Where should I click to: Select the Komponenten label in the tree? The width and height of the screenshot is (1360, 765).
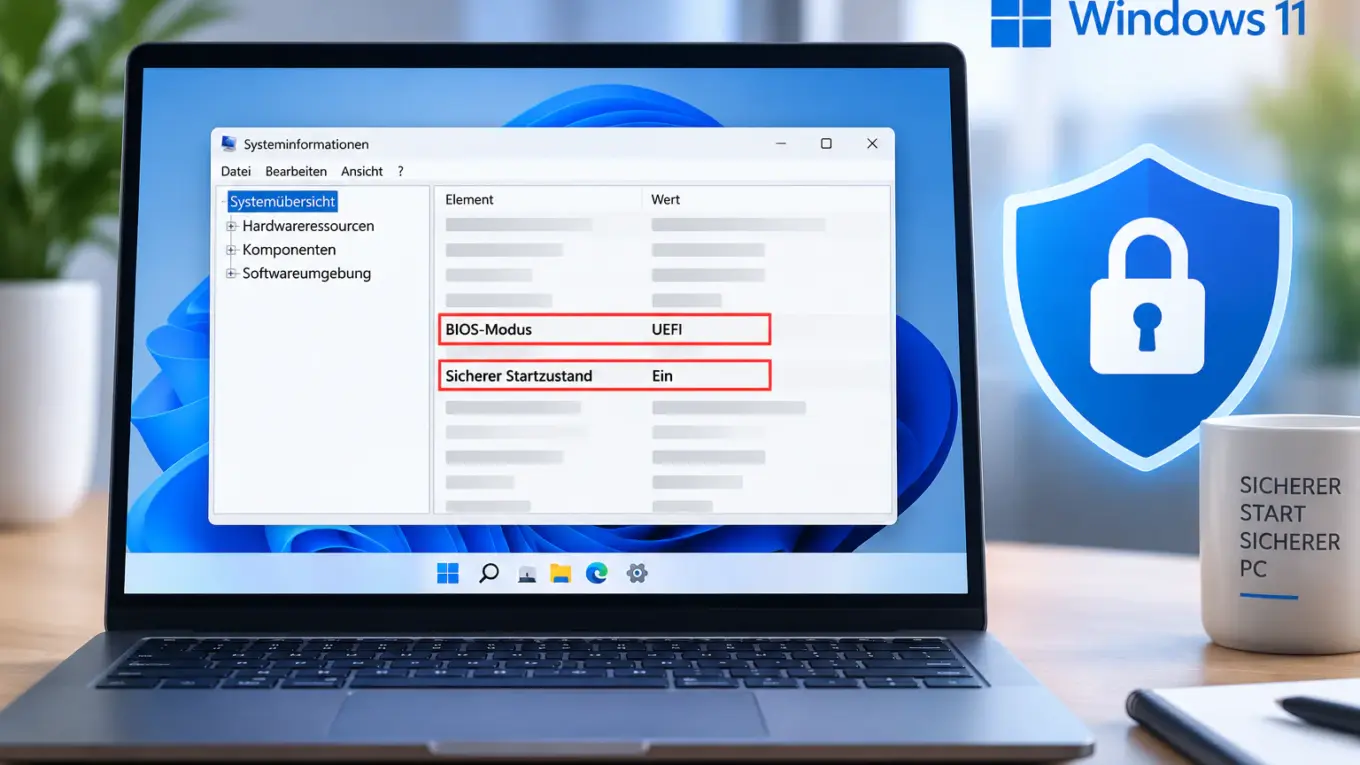click(289, 250)
